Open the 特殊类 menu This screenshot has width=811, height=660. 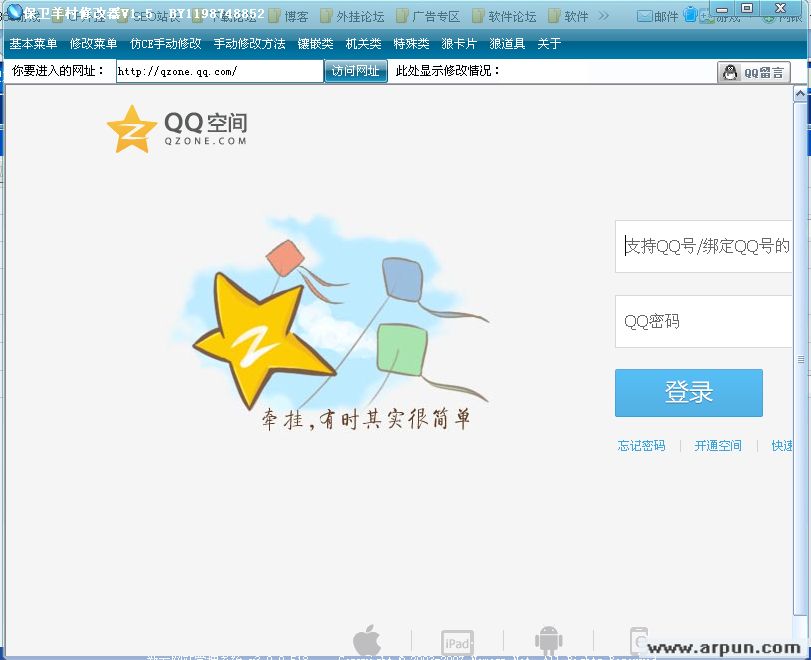[411, 44]
